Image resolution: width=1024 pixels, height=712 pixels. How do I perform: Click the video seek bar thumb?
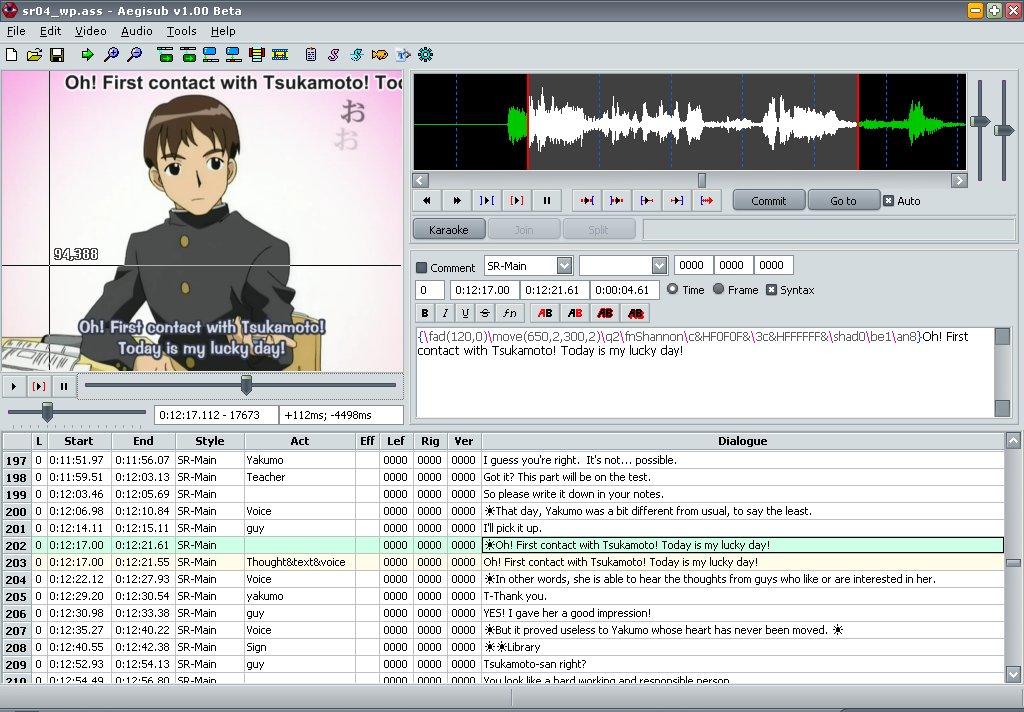pos(246,385)
